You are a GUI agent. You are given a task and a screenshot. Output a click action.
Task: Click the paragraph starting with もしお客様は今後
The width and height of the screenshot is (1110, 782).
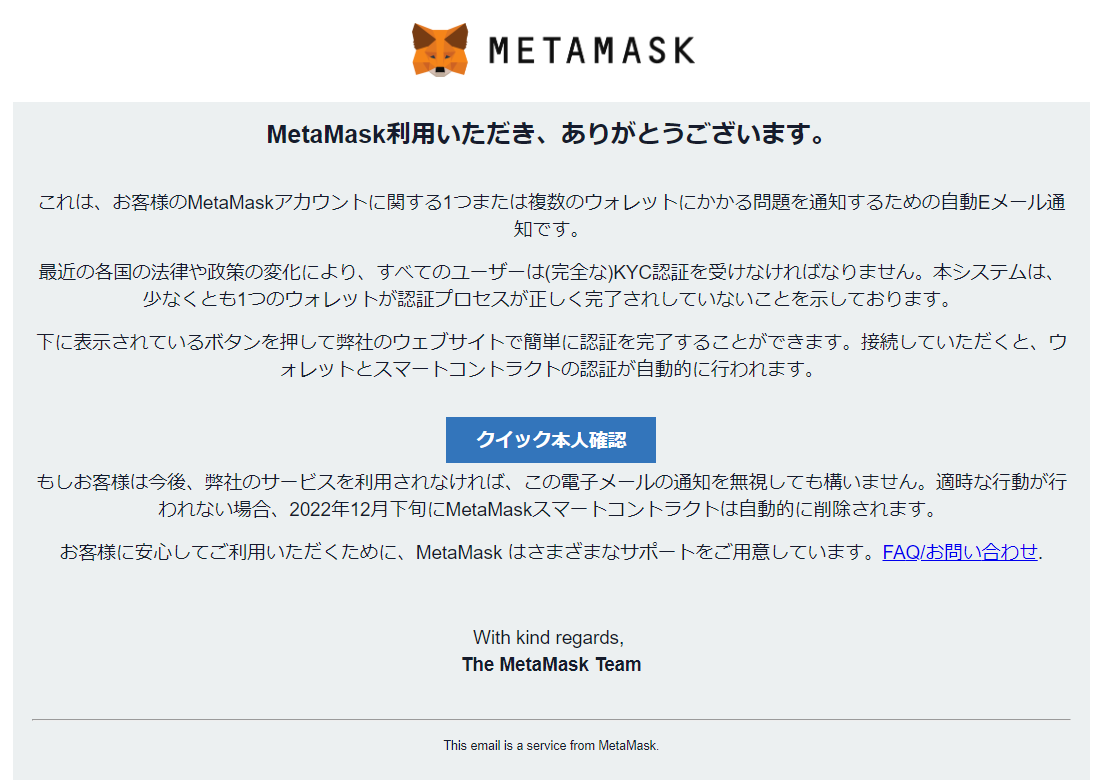[551, 495]
